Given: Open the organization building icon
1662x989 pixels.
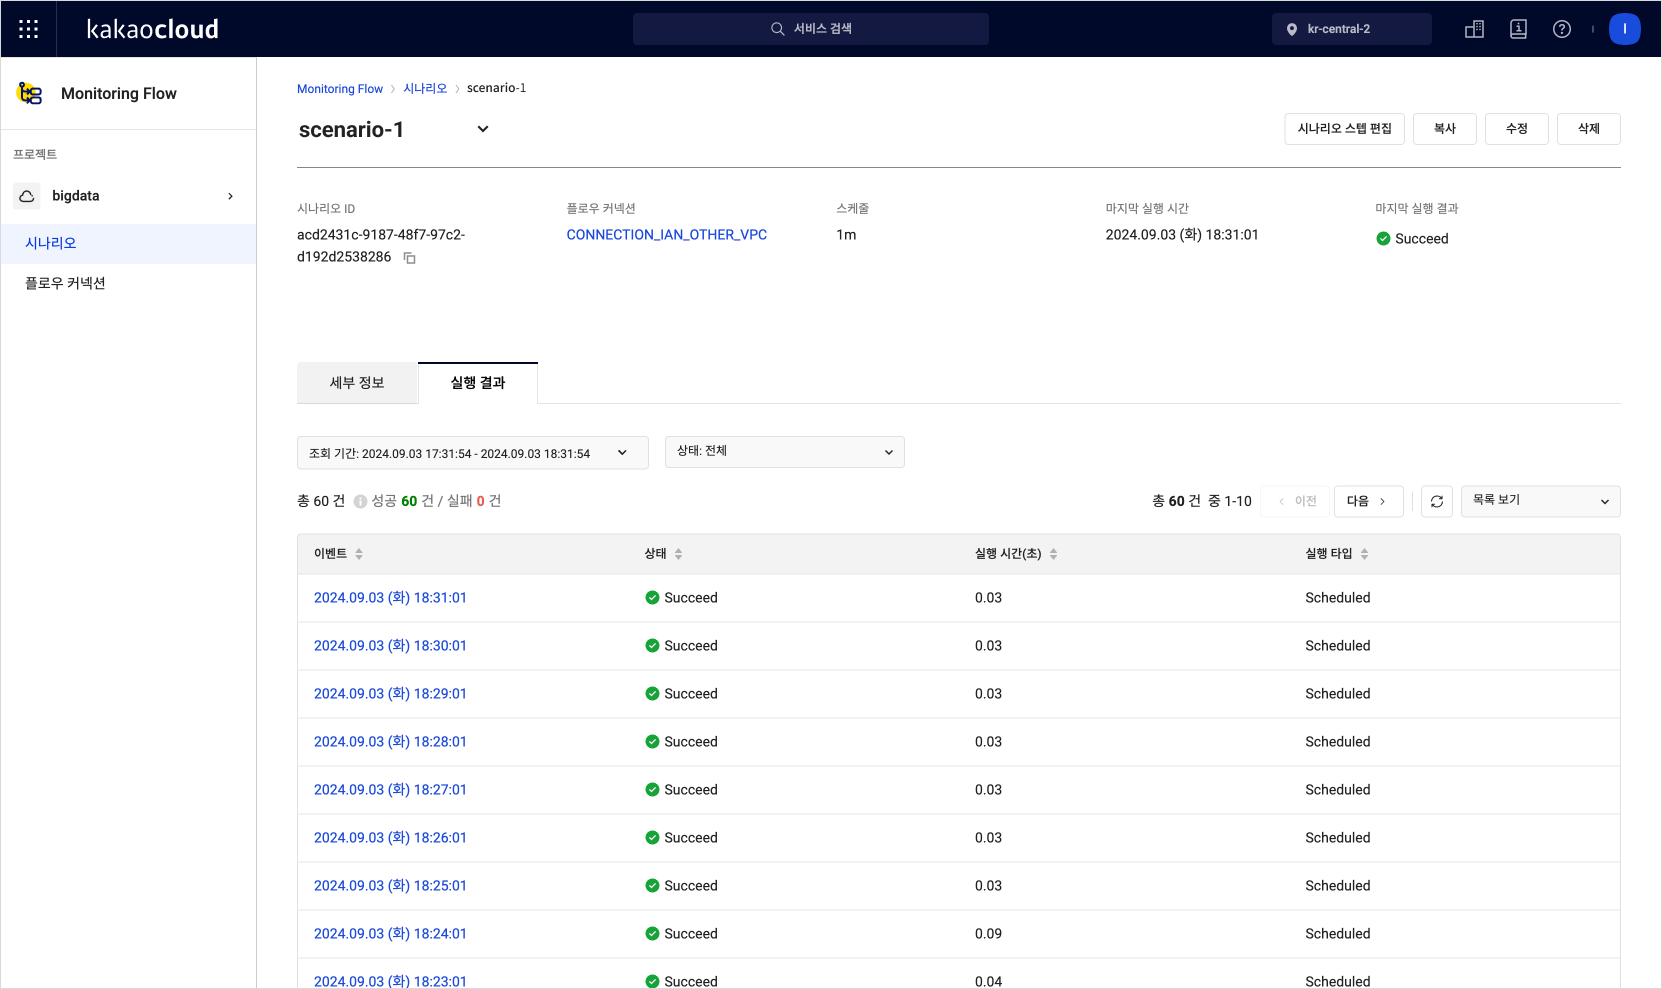Looking at the screenshot, I should pos(1474,29).
